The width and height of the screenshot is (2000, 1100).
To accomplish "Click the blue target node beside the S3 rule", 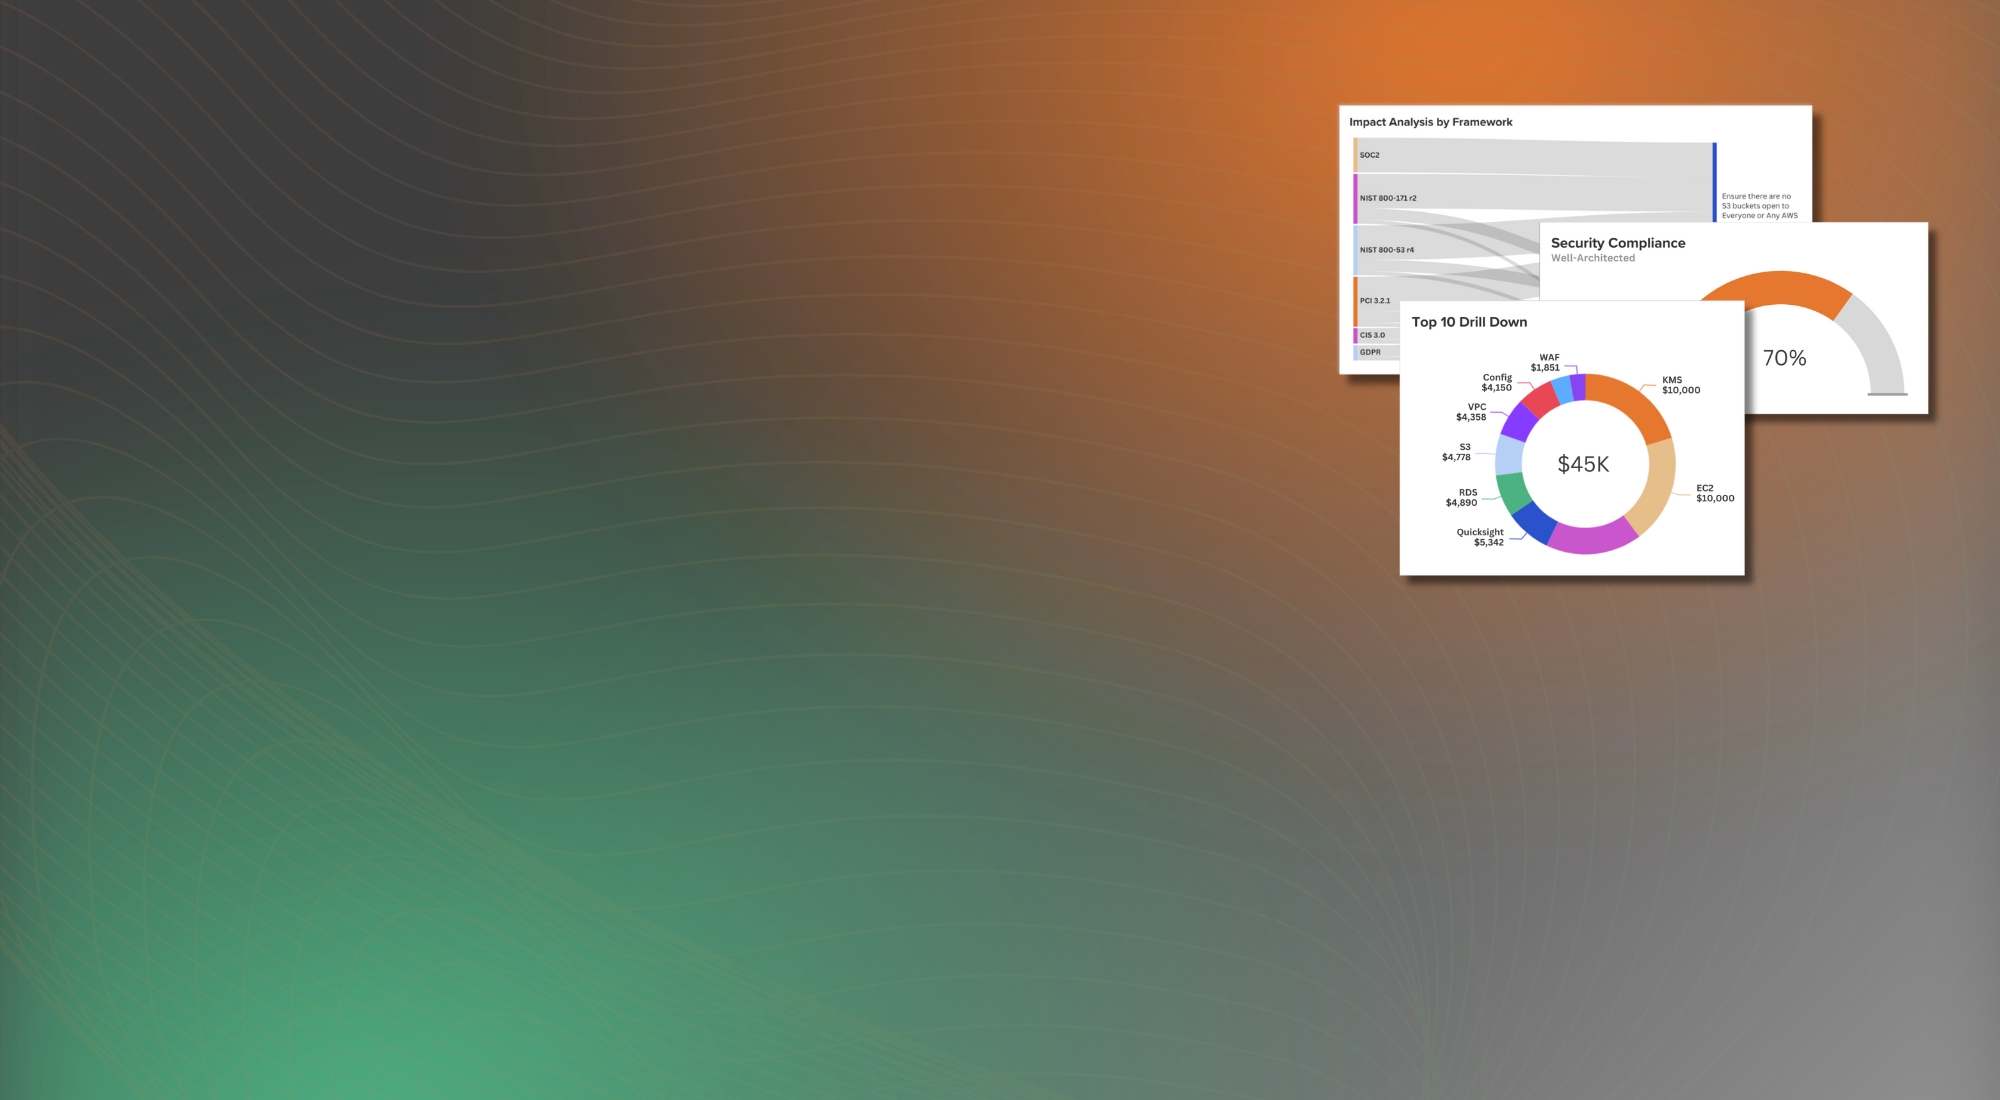I will tap(1712, 180).
